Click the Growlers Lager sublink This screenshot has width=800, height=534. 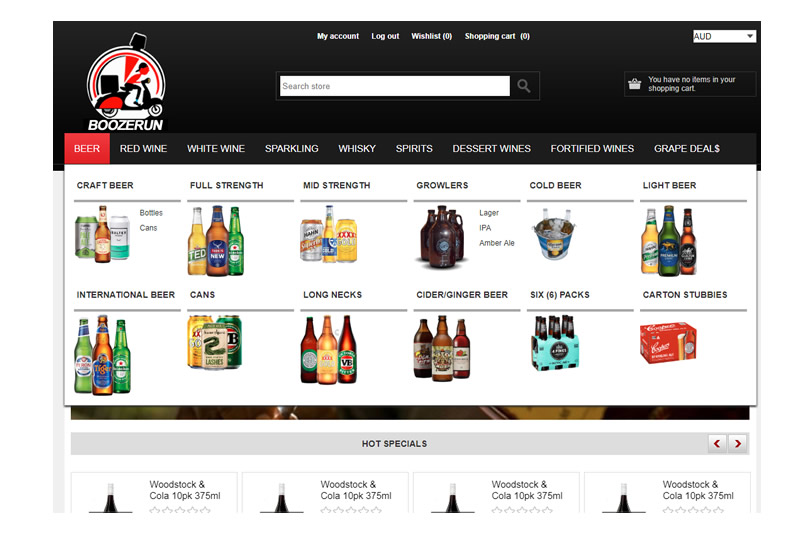click(489, 213)
